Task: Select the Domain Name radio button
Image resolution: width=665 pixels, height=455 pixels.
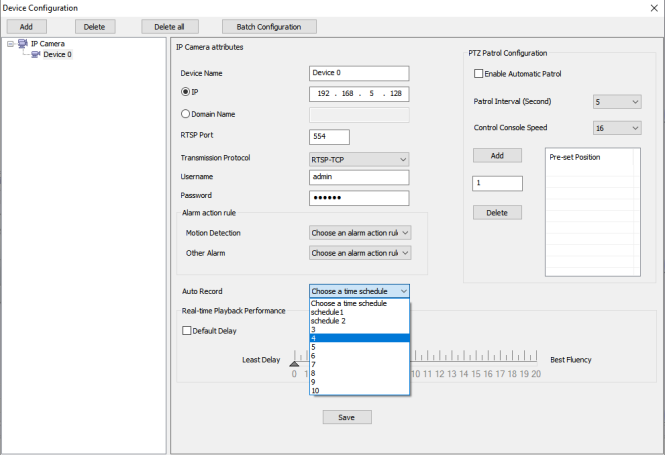Action: (x=185, y=114)
